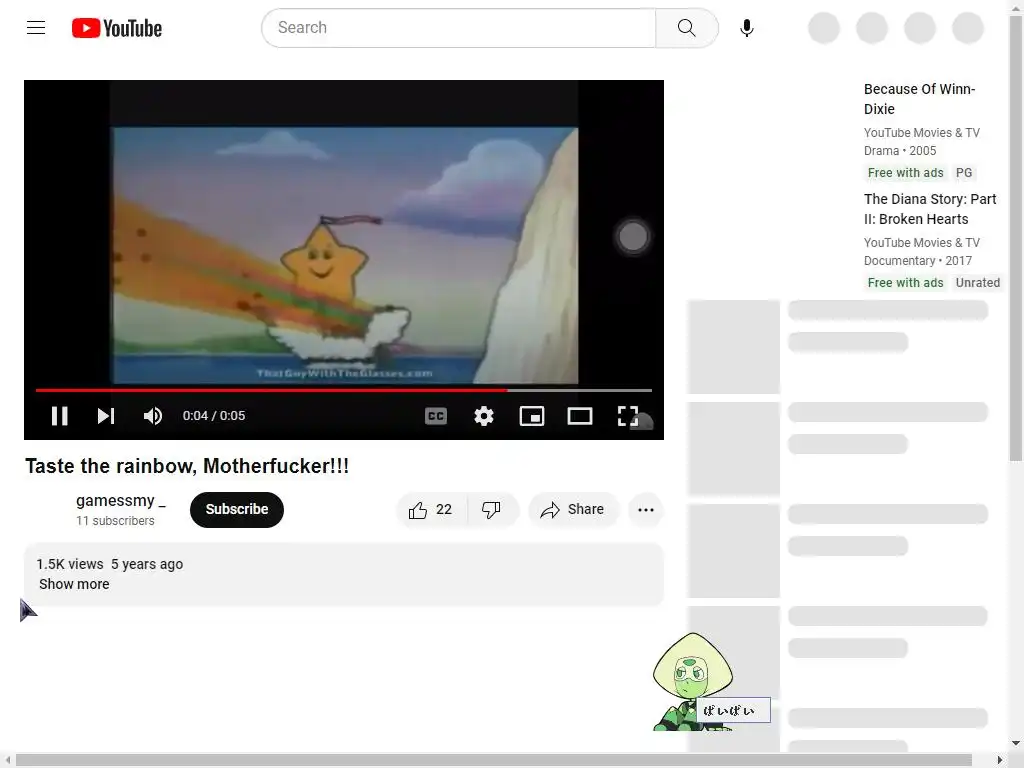Click the horizontal page scrollbar
Screen dimensions: 1024x768
(x=494, y=760)
